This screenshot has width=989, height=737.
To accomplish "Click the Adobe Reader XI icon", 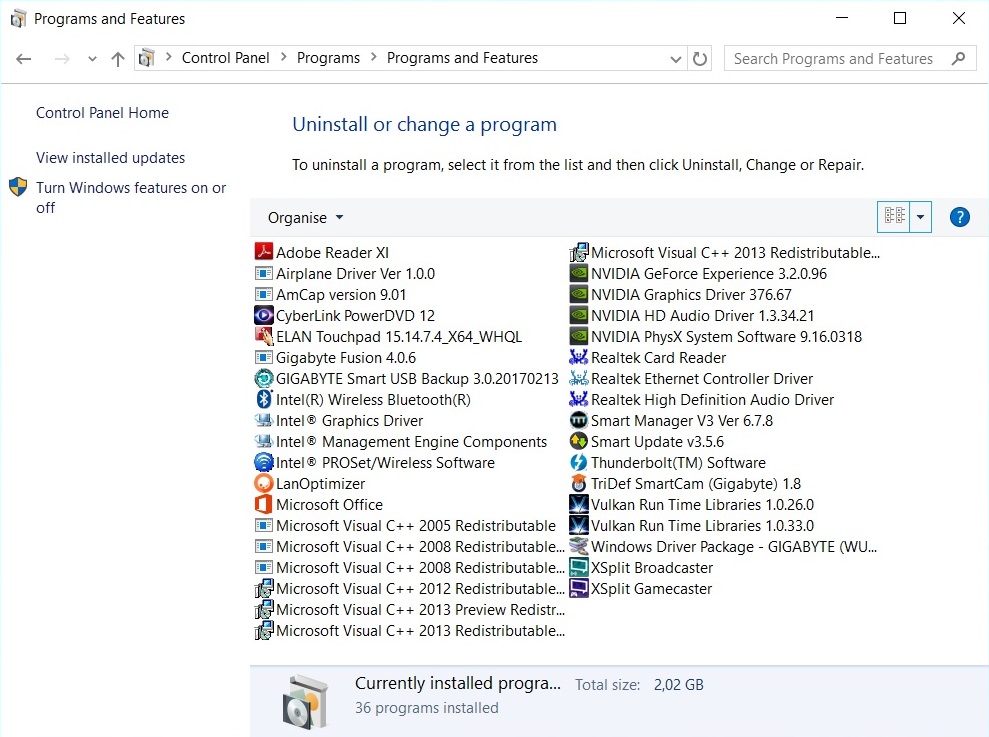I will (264, 253).
